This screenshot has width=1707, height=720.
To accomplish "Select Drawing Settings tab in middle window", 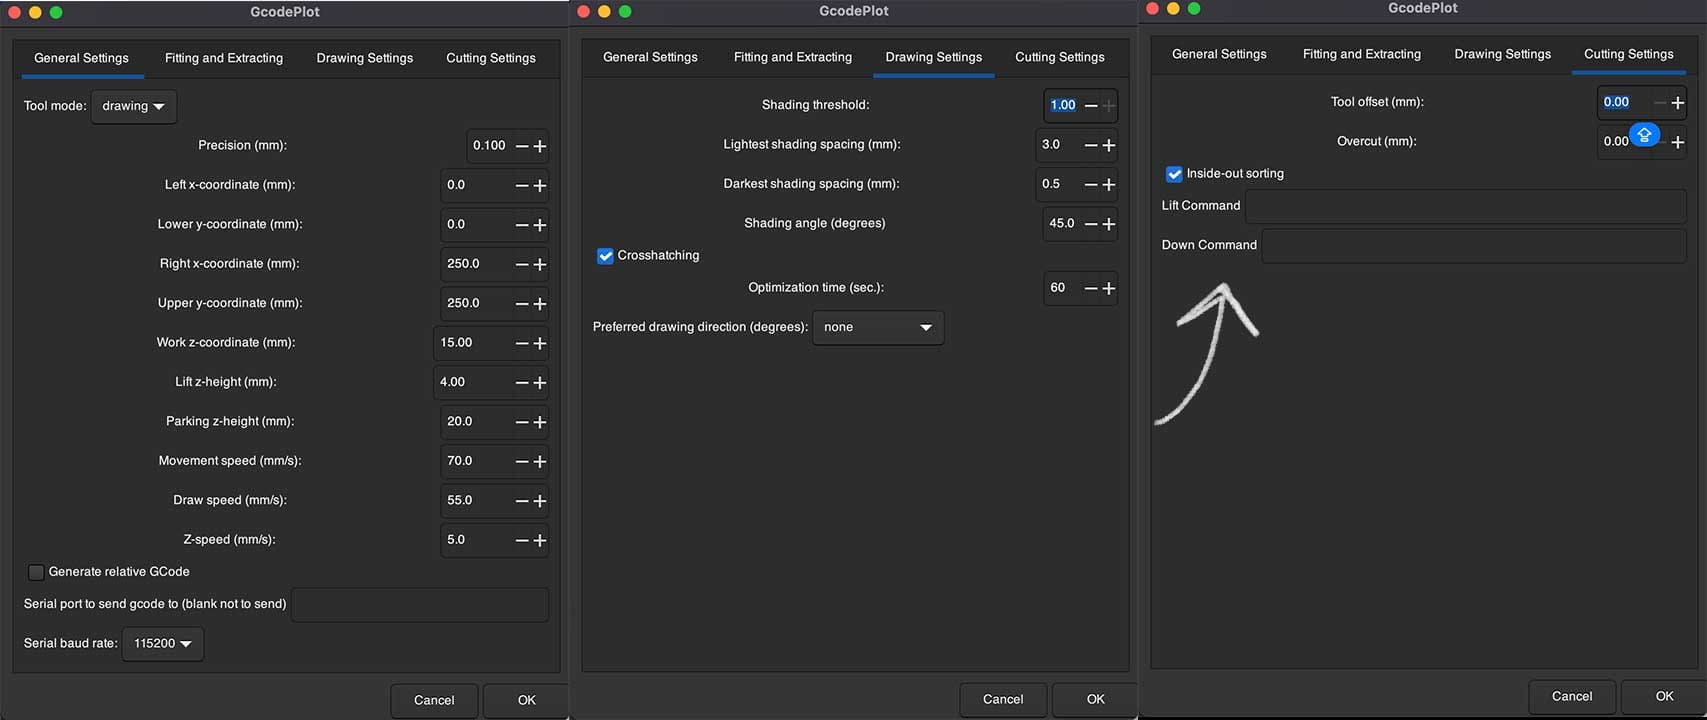I will (x=934, y=57).
